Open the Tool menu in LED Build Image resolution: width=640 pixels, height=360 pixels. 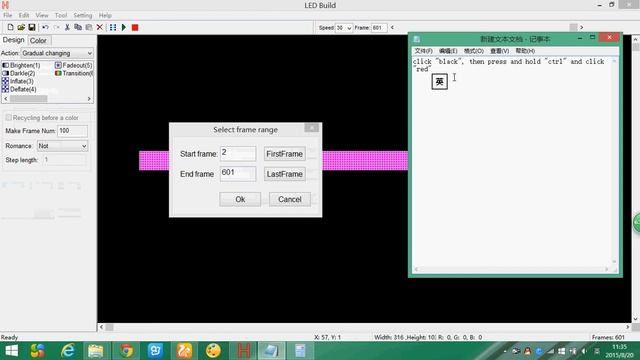tap(61, 15)
